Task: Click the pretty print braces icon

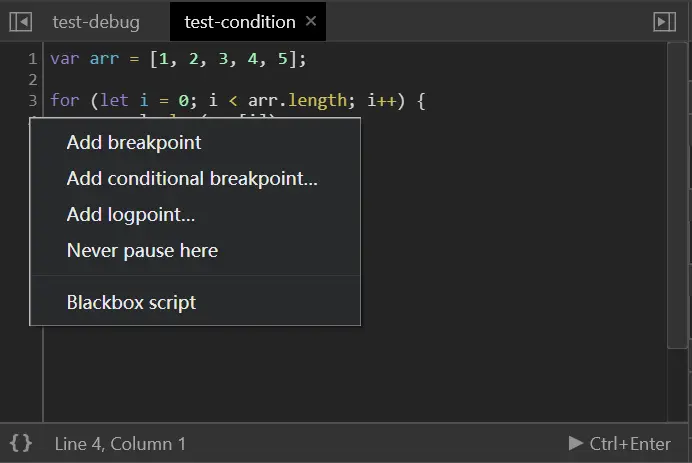Action: (21, 442)
